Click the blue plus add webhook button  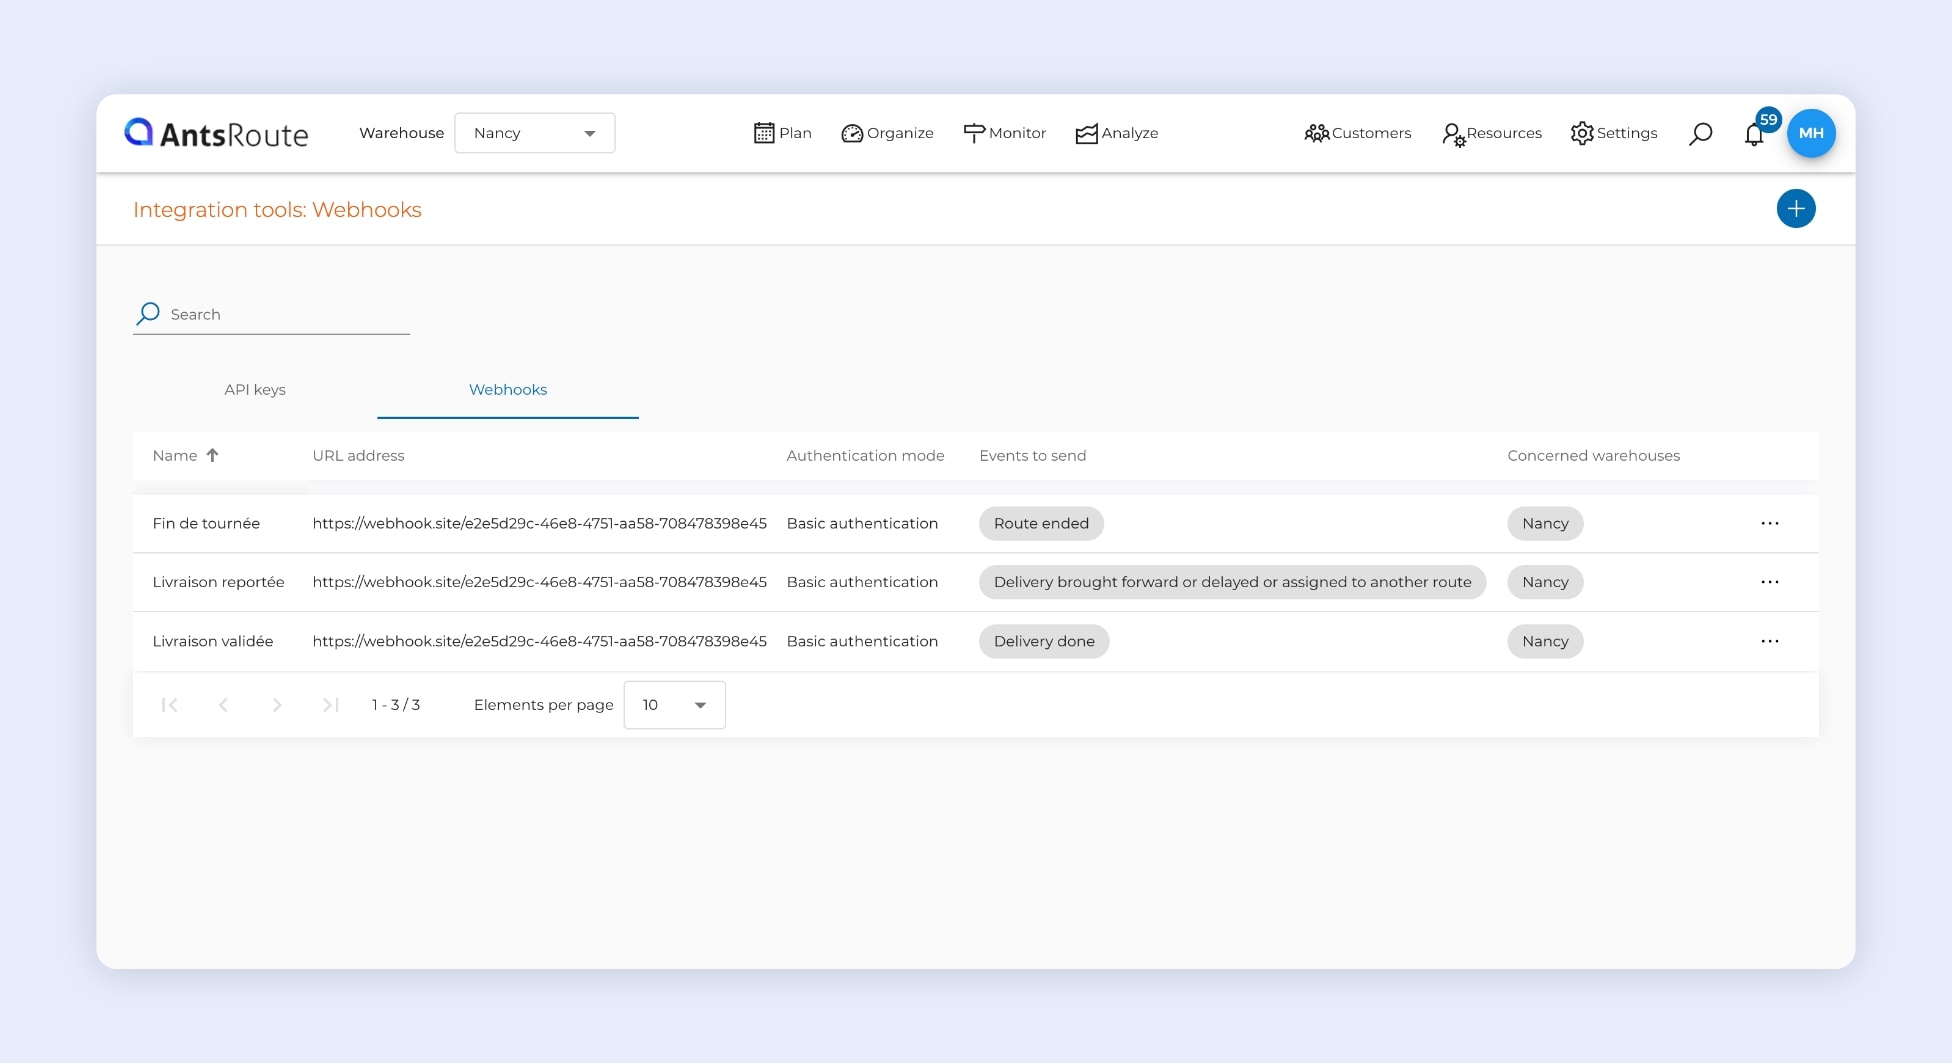tap(1795, 209)
